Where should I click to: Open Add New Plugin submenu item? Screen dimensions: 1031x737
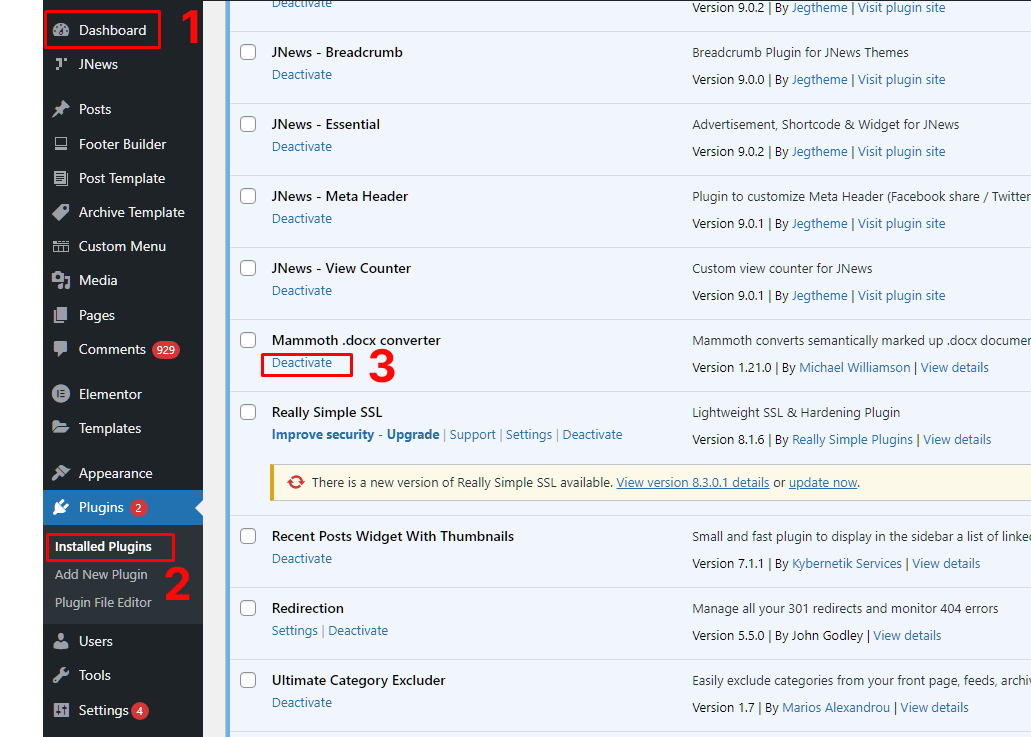pyautogui.click(x=101, y=574)
